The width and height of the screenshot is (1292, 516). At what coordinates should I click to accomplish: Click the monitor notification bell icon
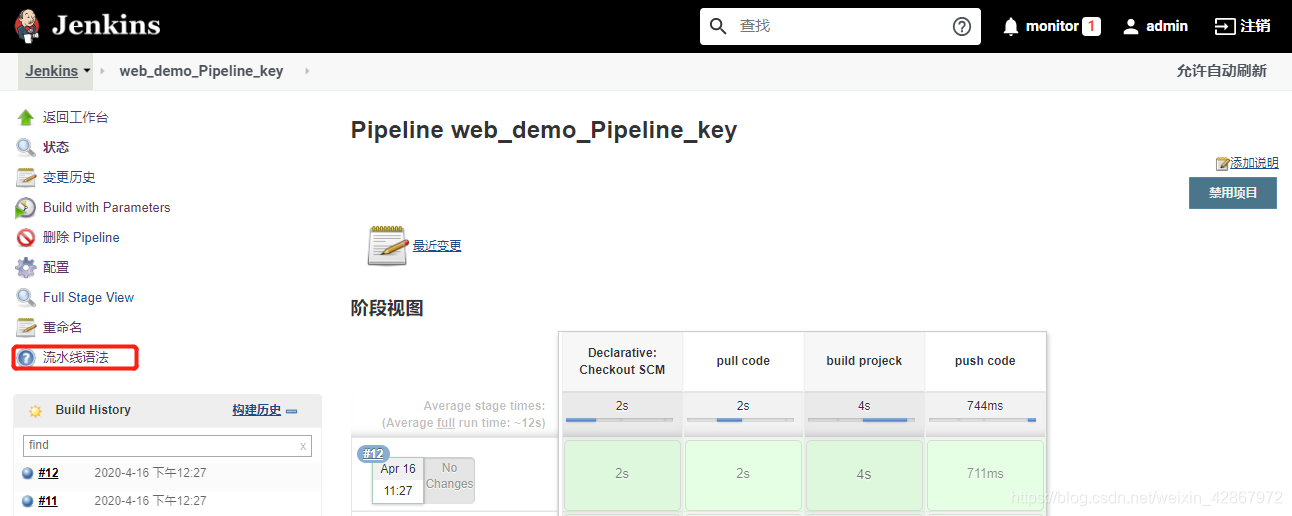tap(1011, 26)
